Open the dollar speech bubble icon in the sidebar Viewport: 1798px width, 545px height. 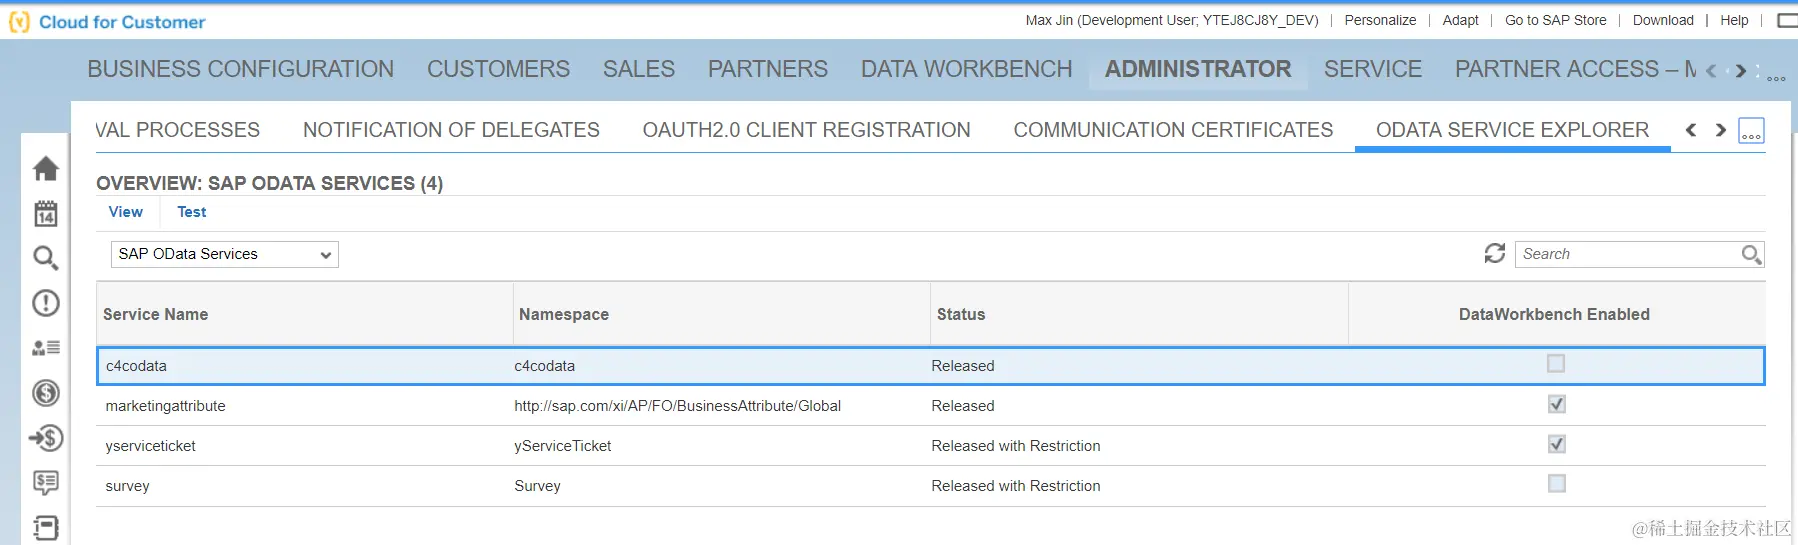46,483
